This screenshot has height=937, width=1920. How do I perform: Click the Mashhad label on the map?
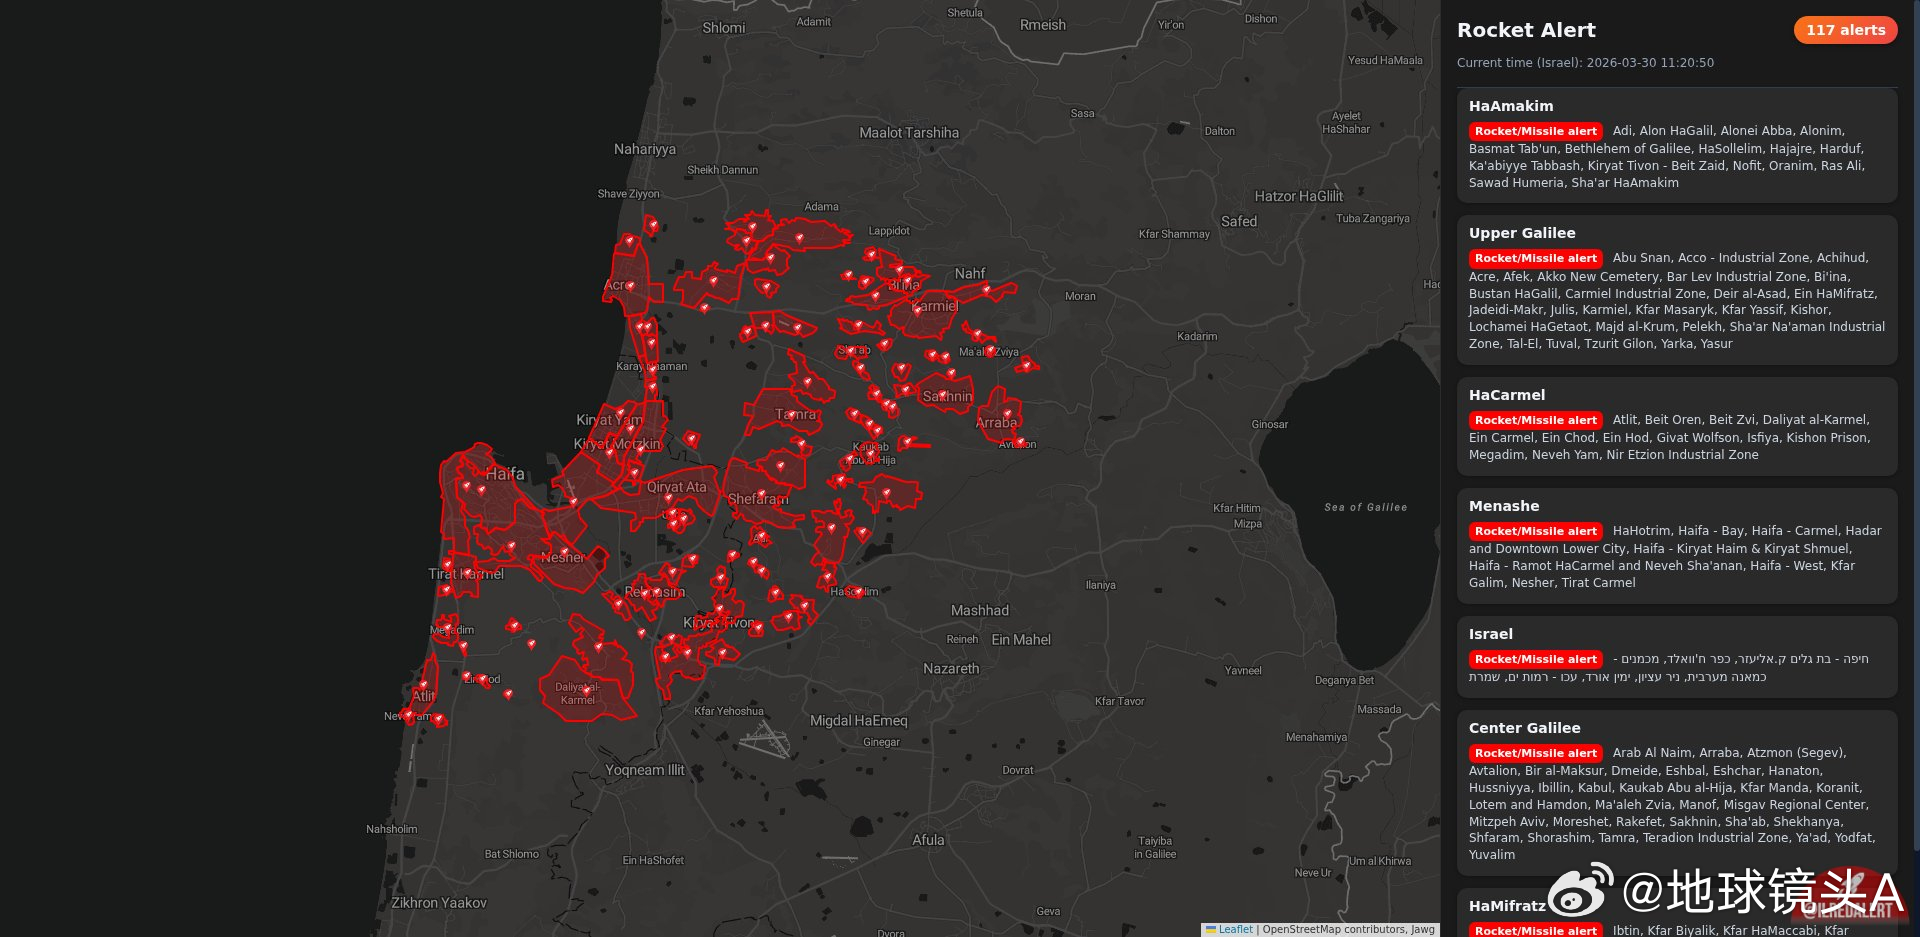tap(980, 610)
